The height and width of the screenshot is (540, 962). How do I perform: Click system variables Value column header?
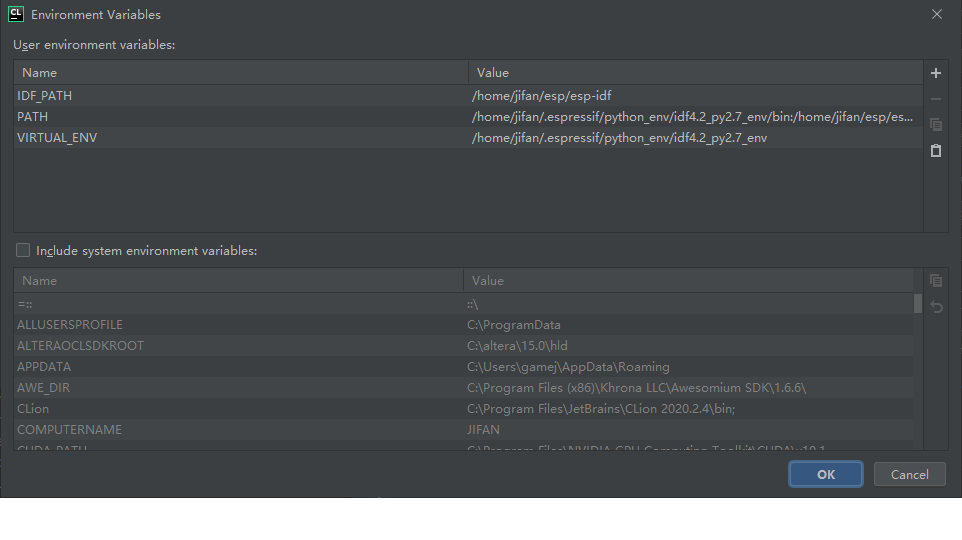point(688,280)
